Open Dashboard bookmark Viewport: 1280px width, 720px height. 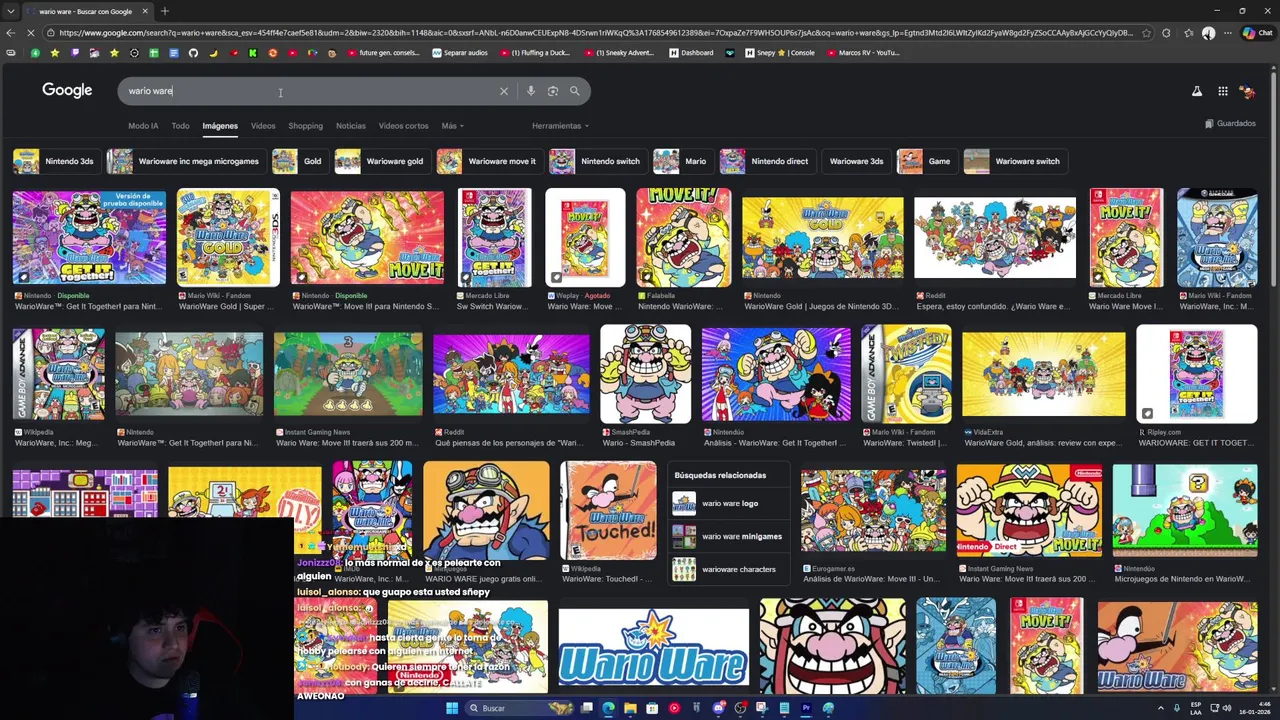coord(692,53)
